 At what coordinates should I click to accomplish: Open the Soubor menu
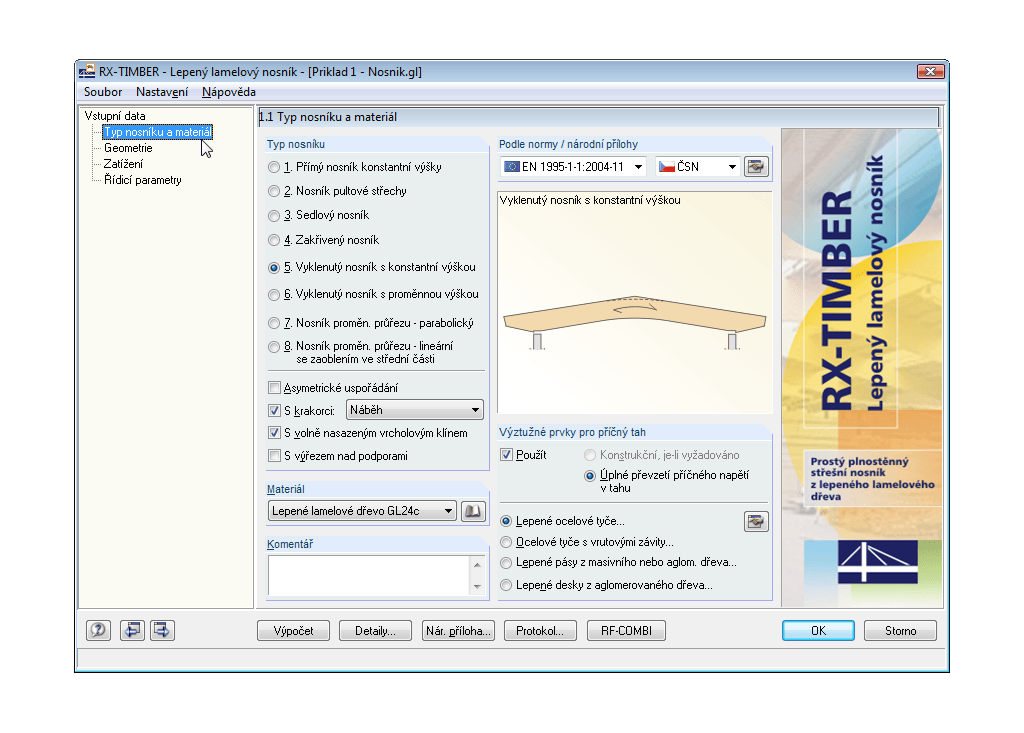click(102, 91)
